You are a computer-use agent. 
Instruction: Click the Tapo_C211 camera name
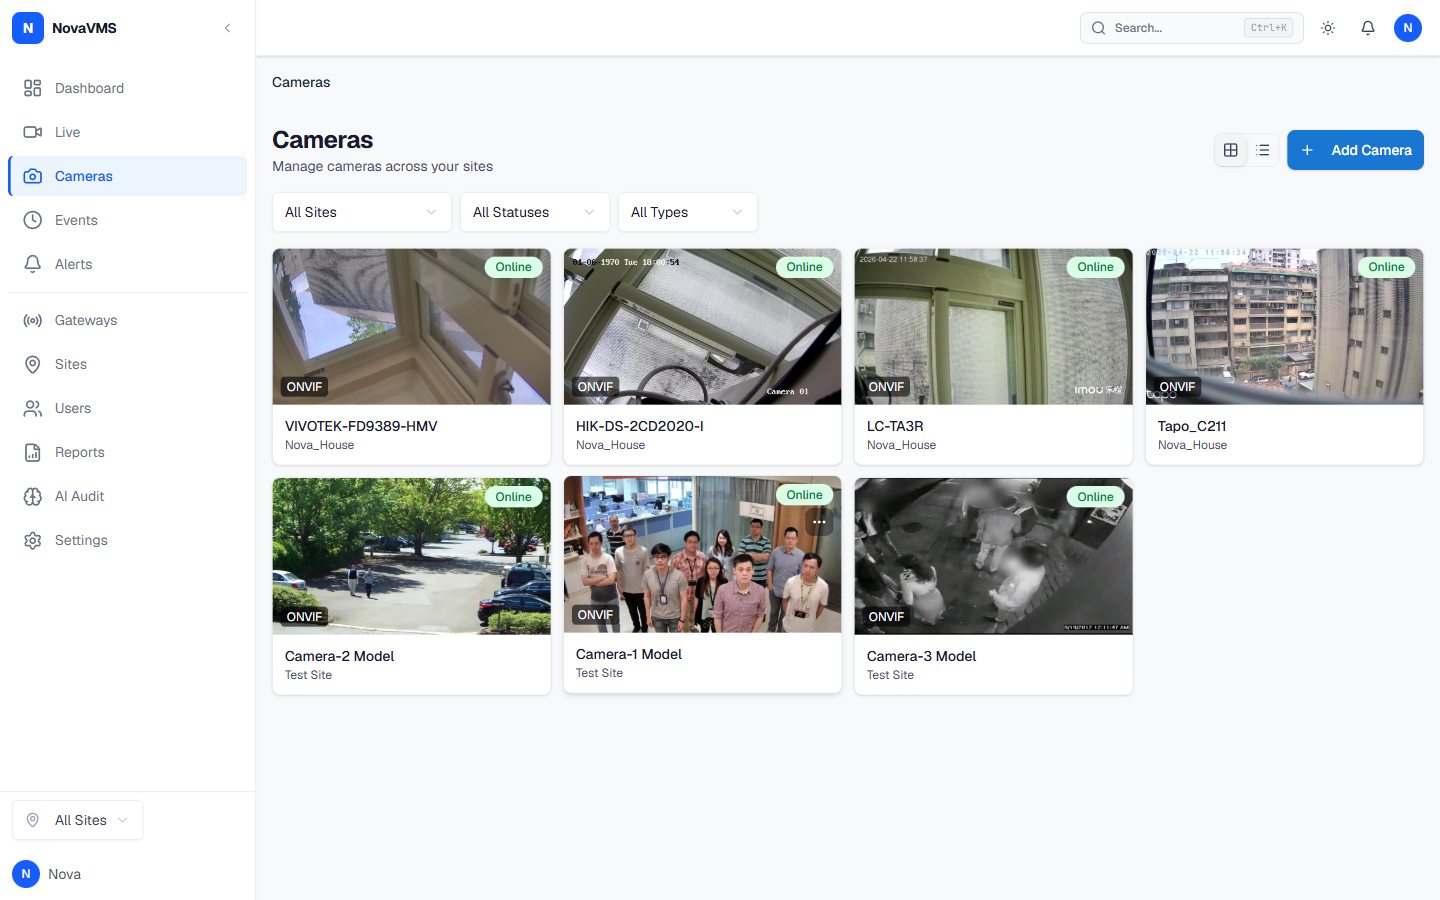1192,426
